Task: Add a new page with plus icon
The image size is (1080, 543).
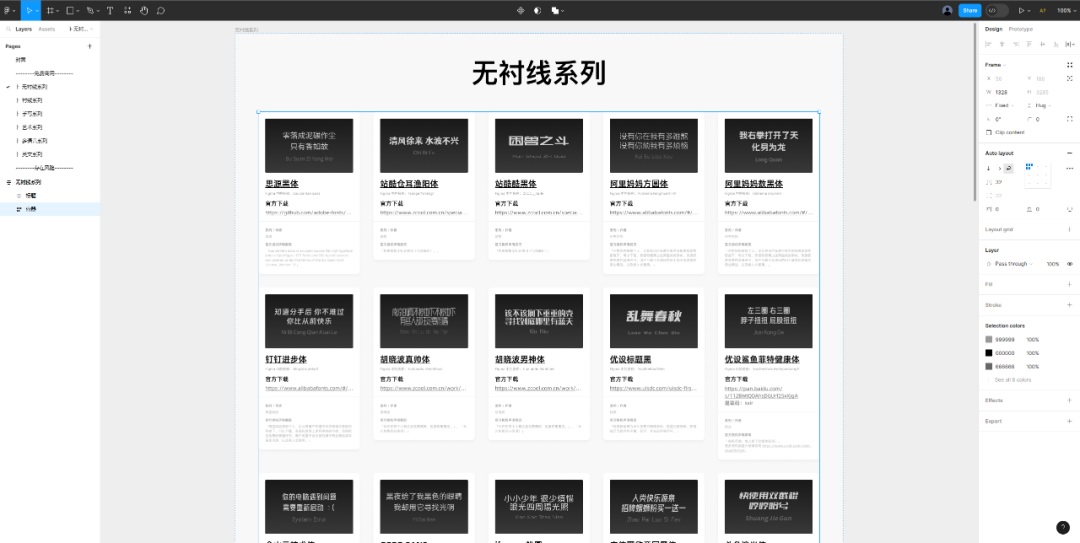Action: tap(90, 46)
